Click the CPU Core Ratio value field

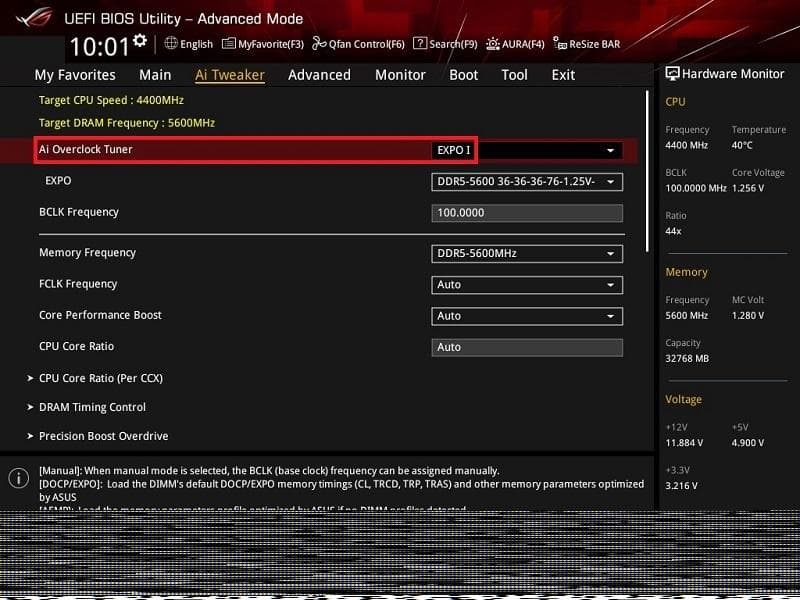pyautogui.click(x=527, y=347)
